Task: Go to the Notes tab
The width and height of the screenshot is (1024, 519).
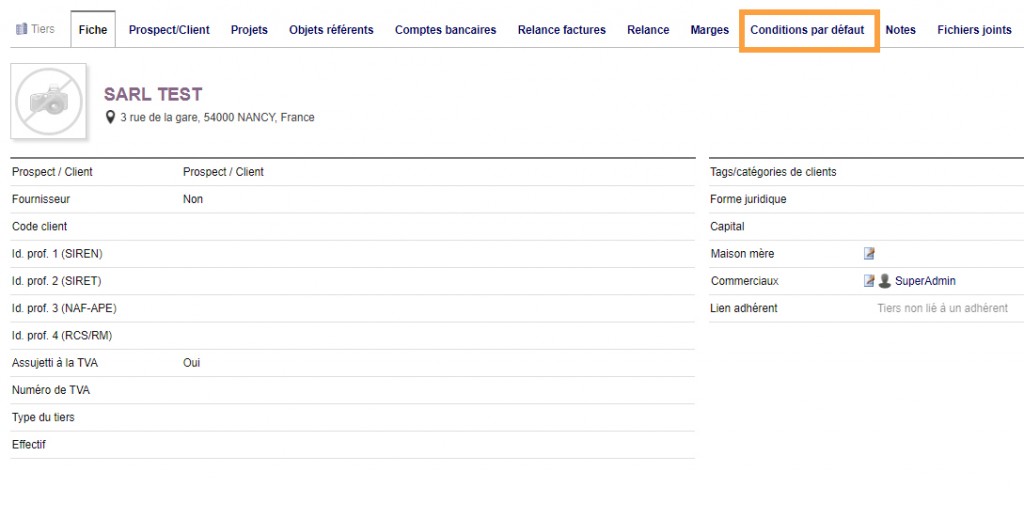Action: pos(900,30)
